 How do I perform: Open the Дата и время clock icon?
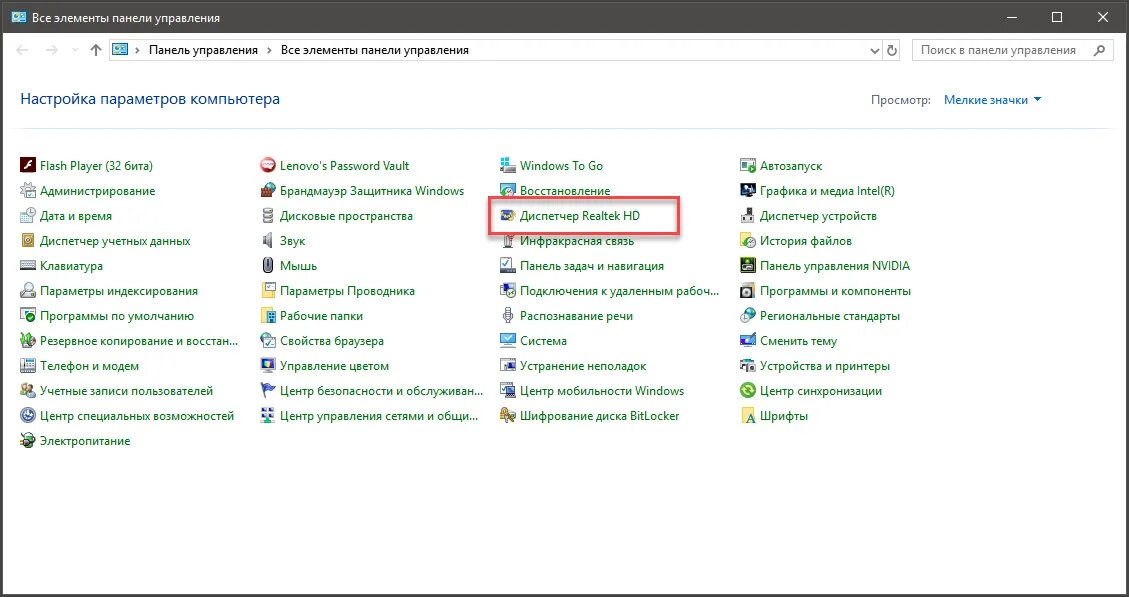click(x=27, y=216)
